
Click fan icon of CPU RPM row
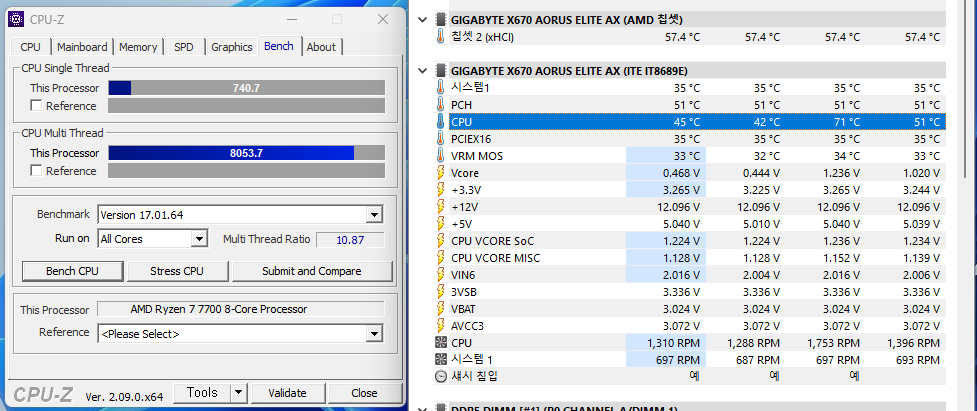[441, 342]
